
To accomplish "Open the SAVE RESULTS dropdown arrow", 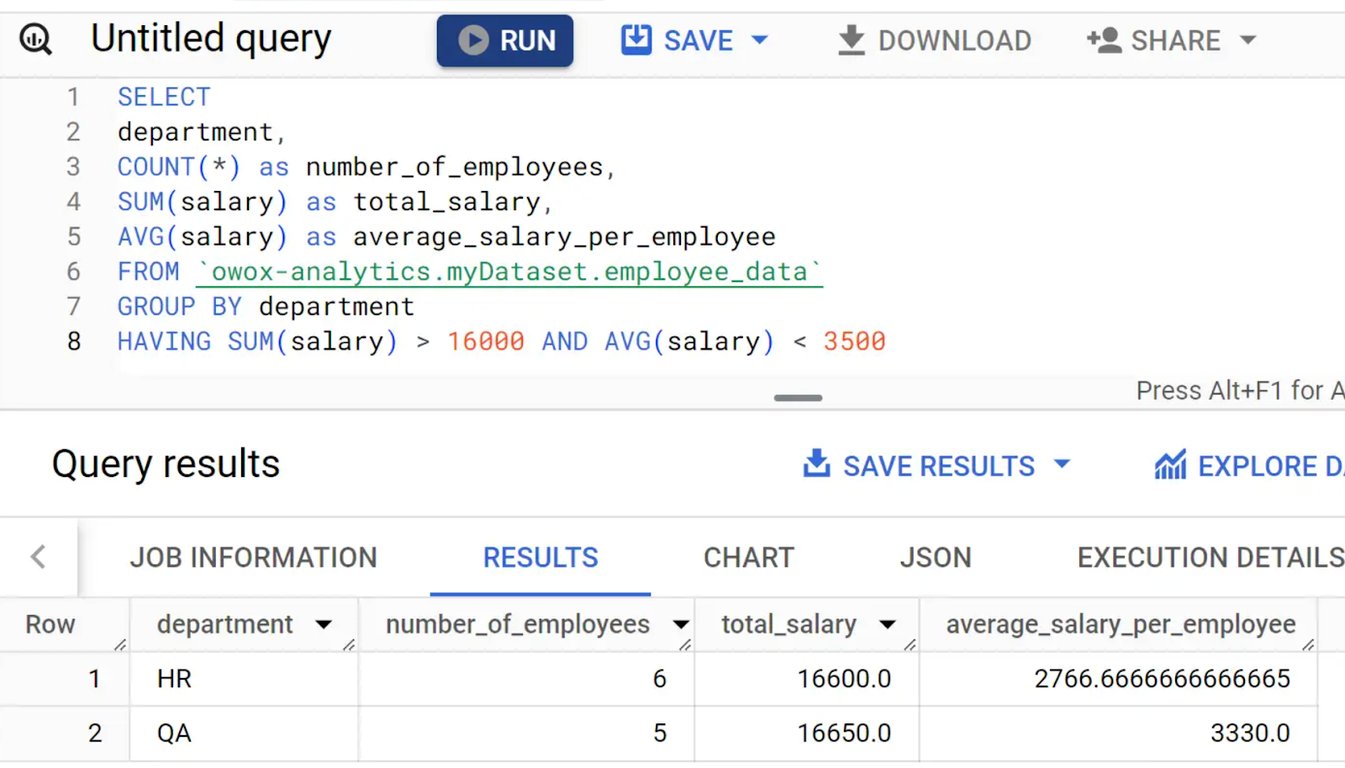I will point(1062,465).
